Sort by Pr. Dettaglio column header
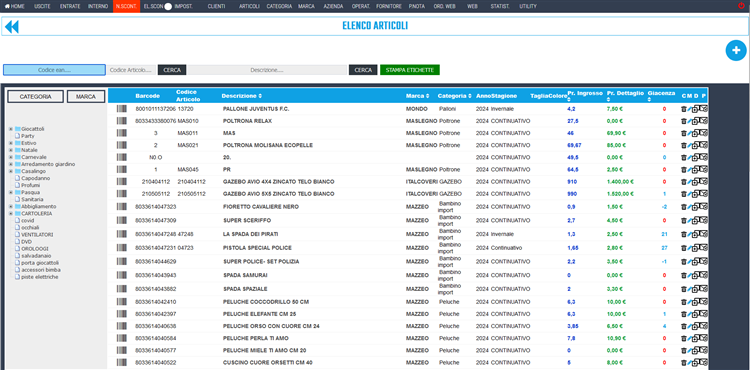750x370 pixels. tap(626, 96)
